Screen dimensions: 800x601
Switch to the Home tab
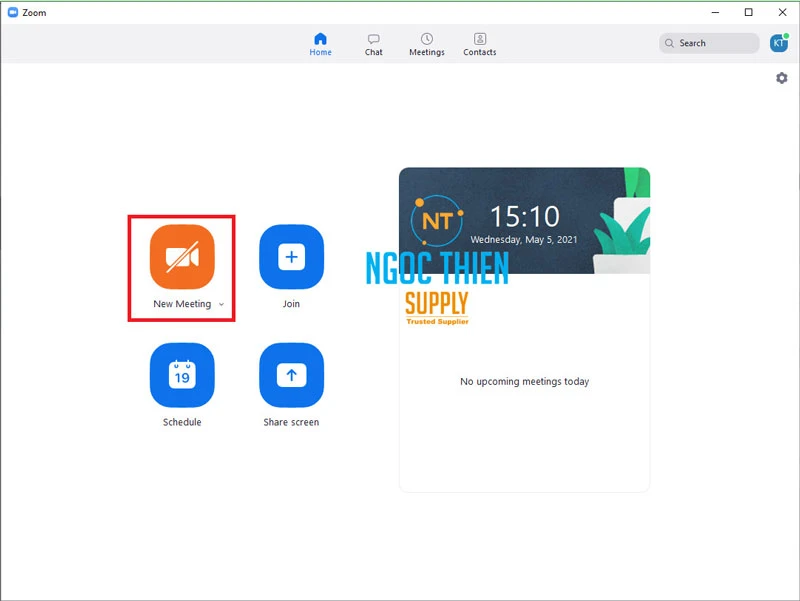(x=320, y=44)
